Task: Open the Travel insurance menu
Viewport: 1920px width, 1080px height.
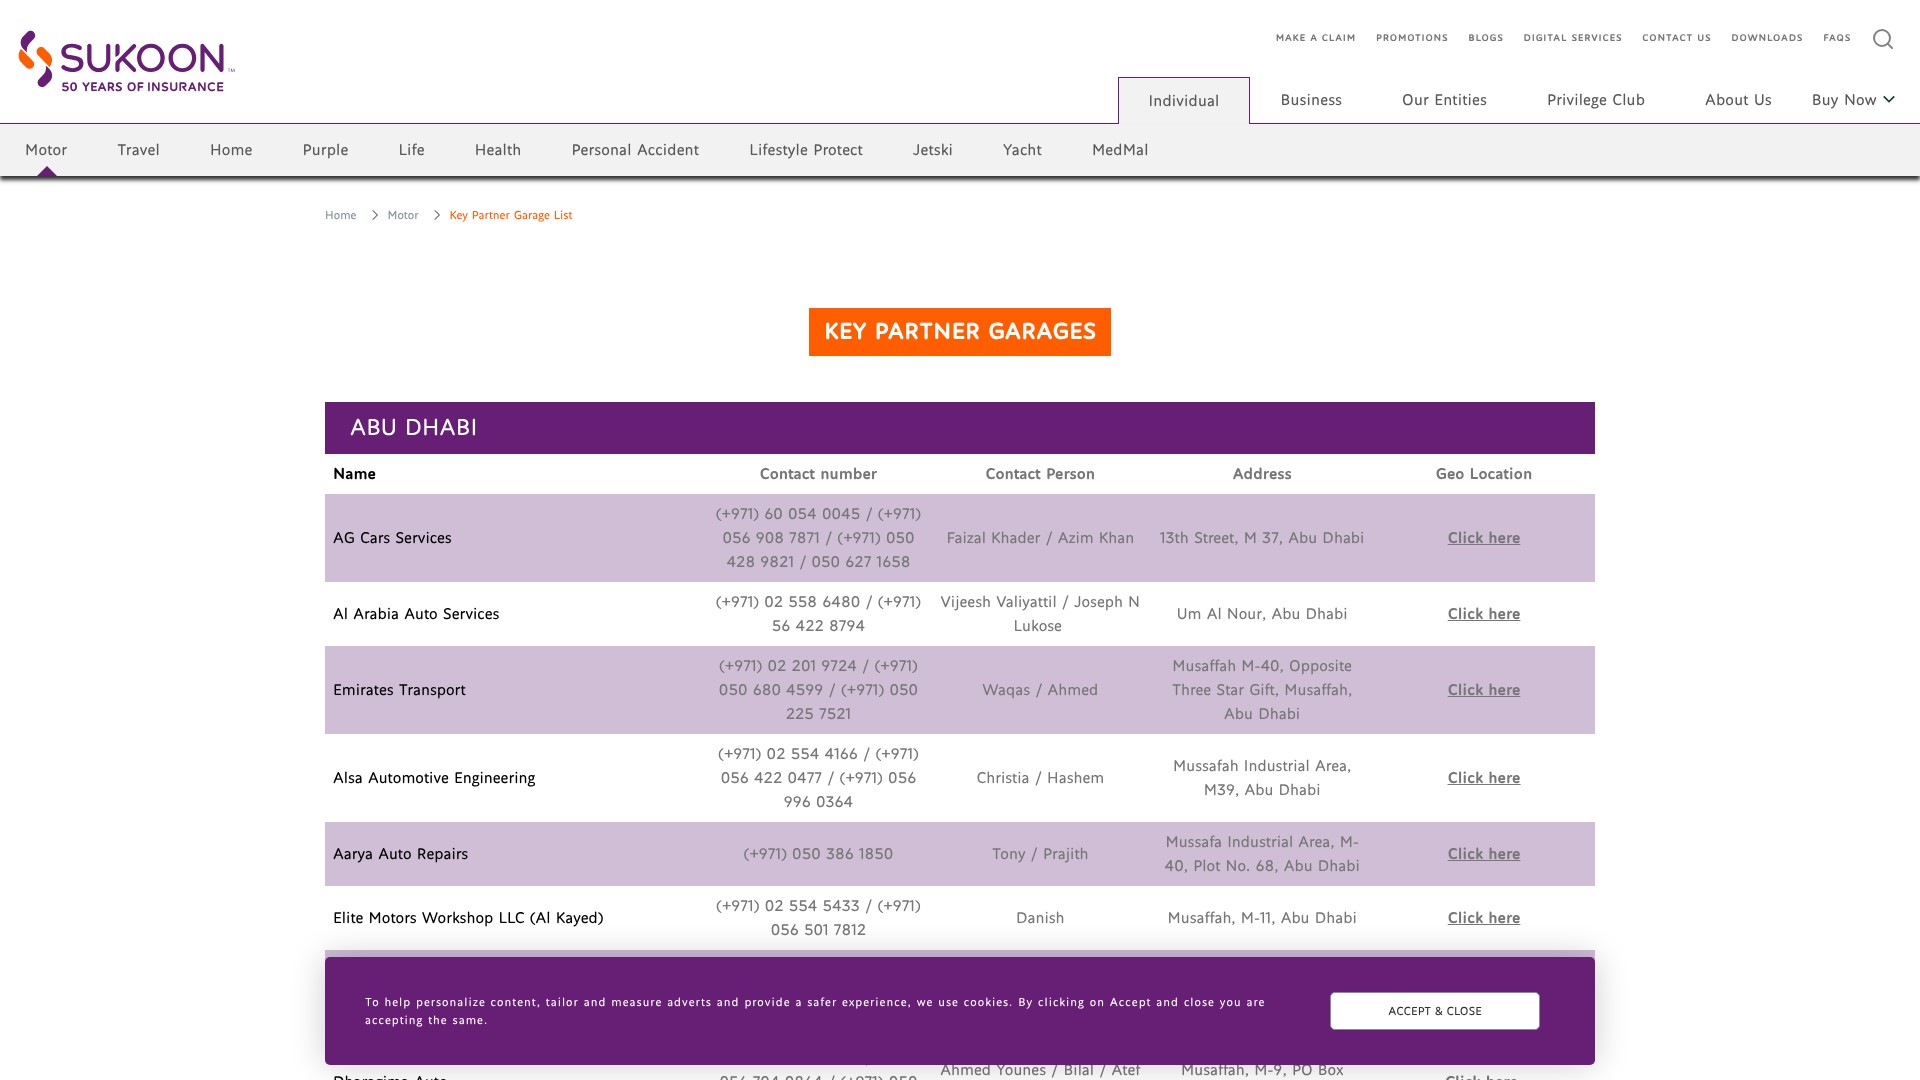Action: tap(138, 150)
